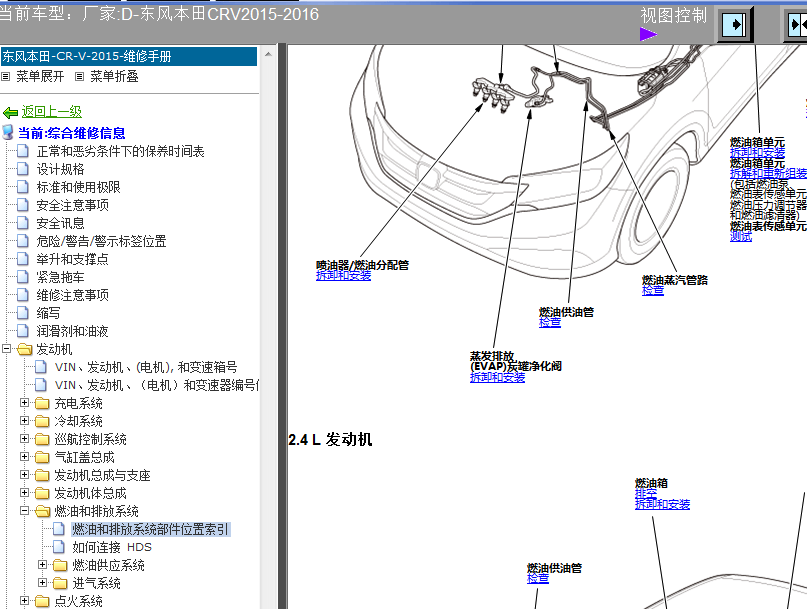807x609 pixels.
Task: Select 安全注意事项 tree item
Action: click(73, 205)
